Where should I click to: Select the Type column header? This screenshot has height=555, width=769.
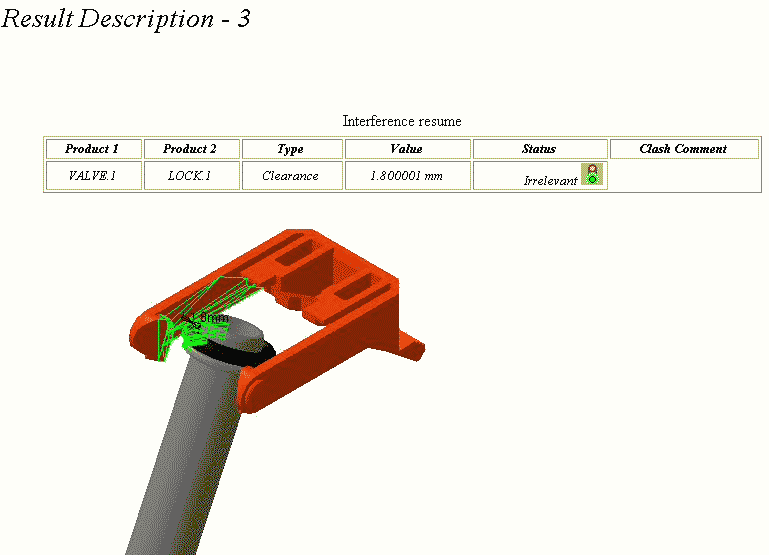290,149
